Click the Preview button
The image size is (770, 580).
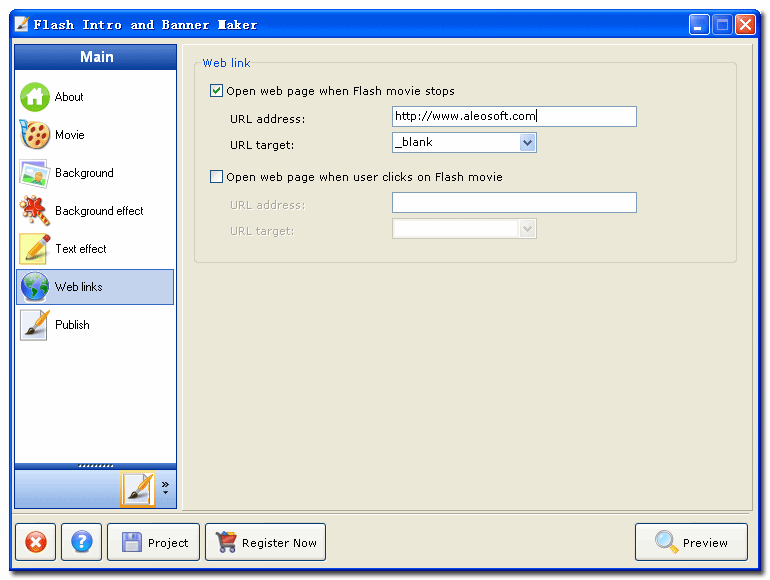pos(691,542)
